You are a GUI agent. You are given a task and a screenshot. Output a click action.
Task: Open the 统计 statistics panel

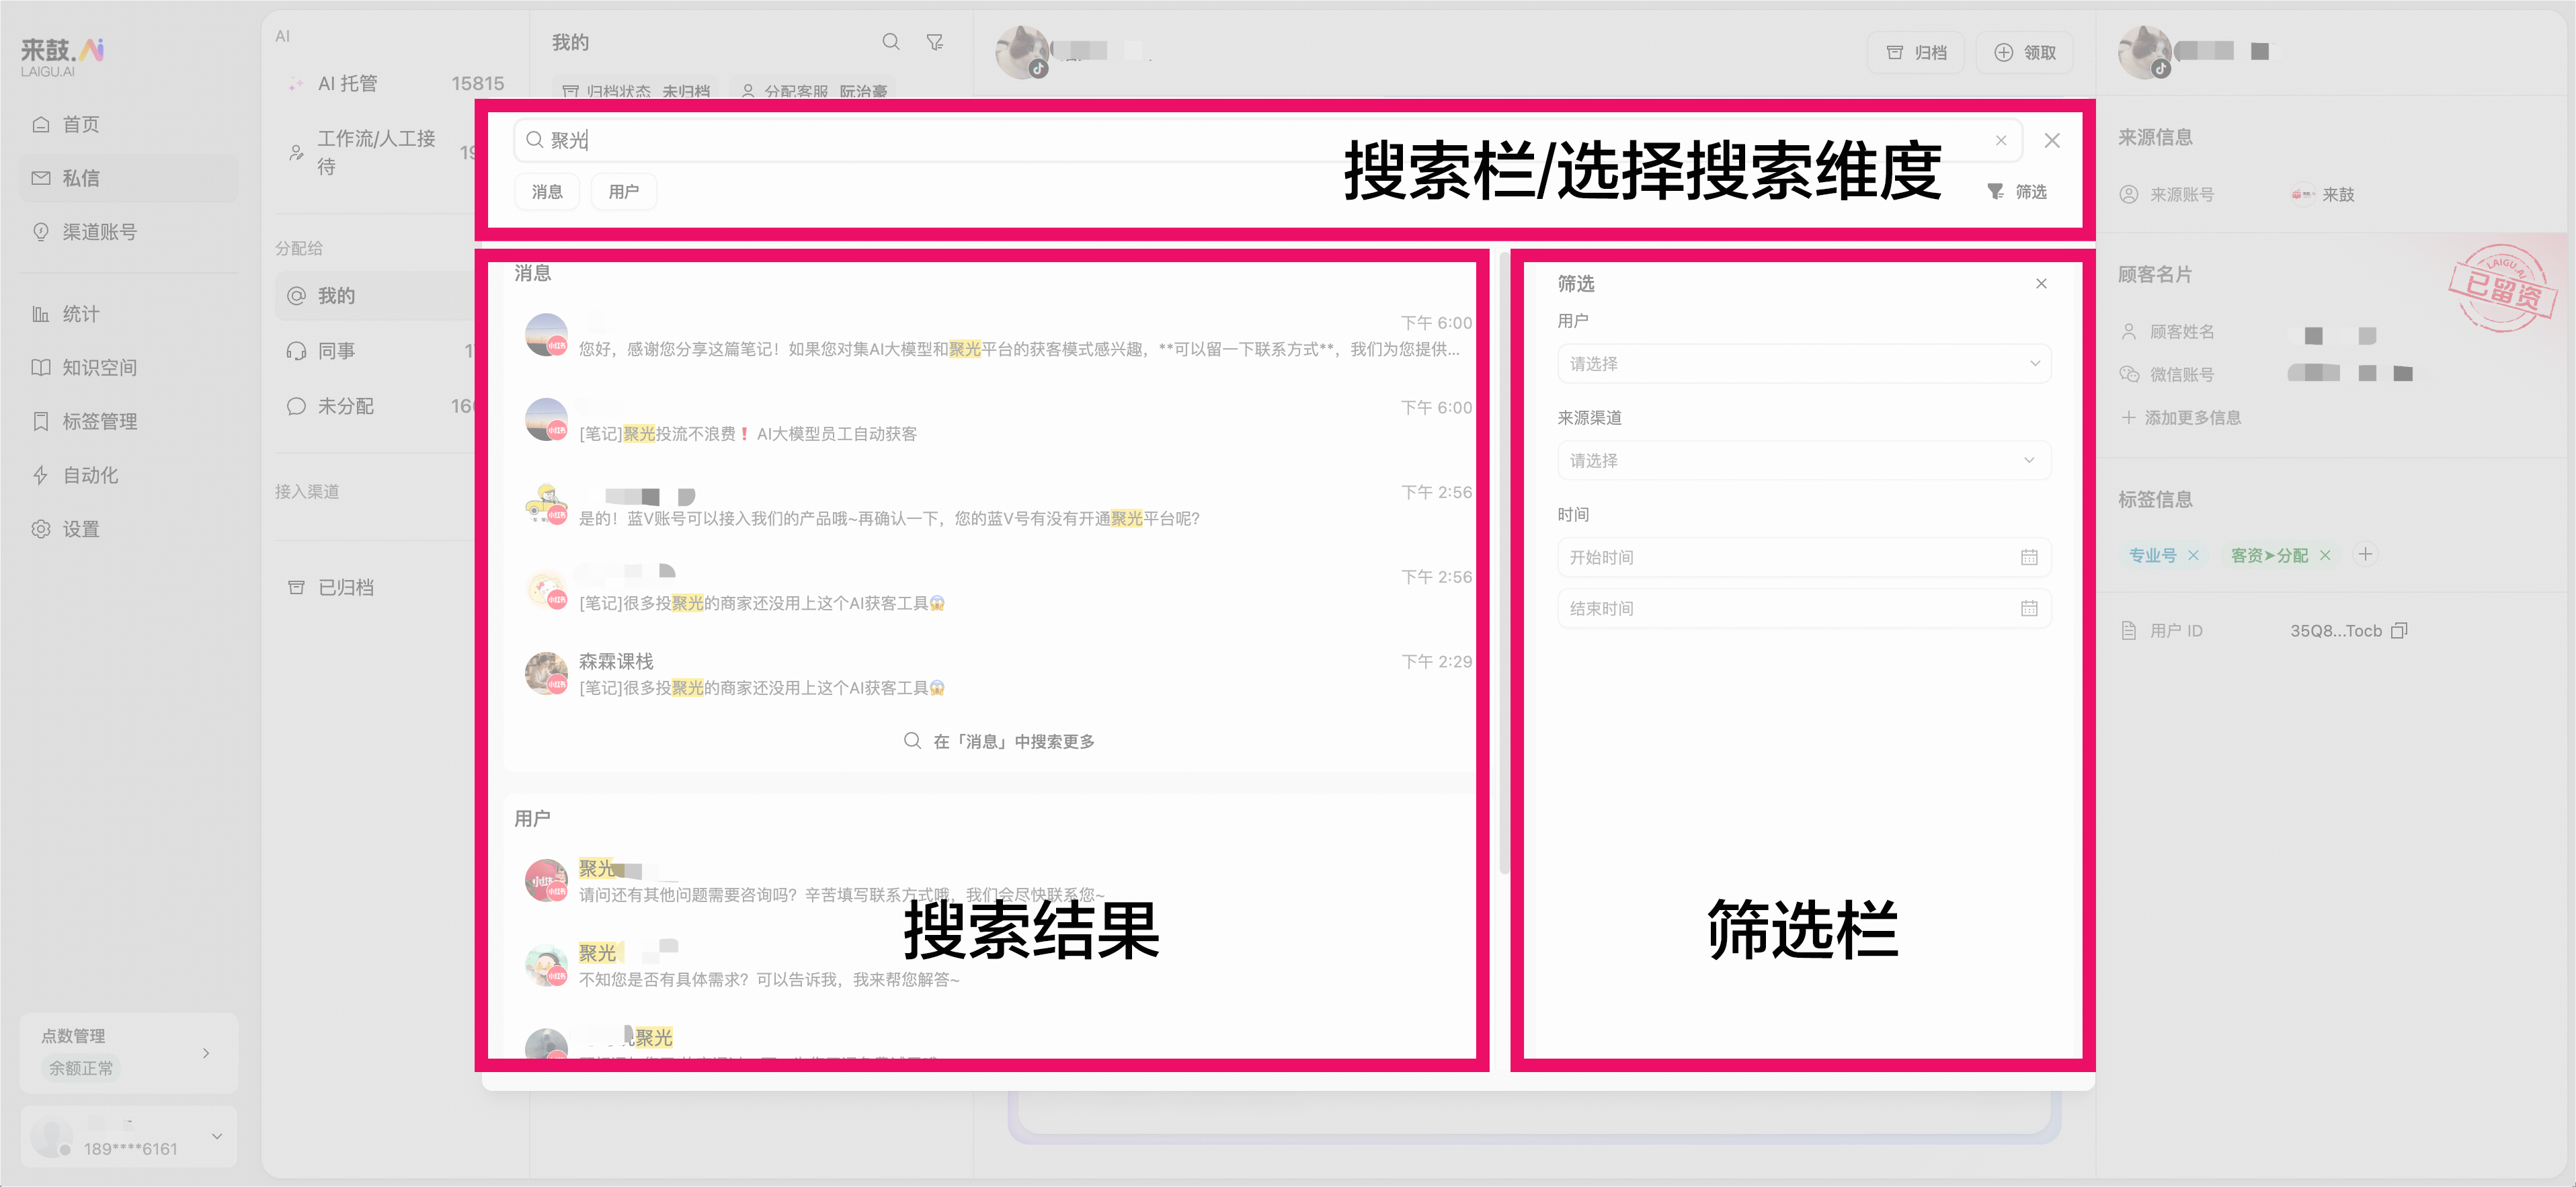80,313
